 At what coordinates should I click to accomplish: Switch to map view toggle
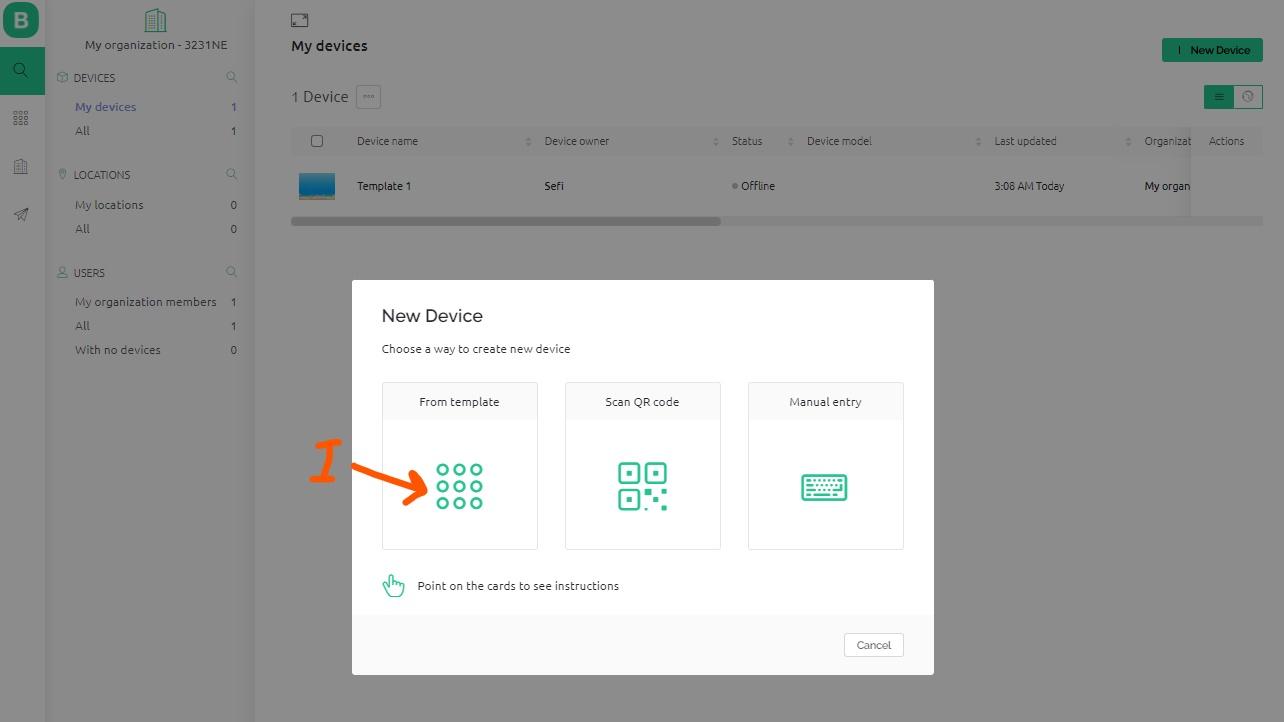click(x=1247, y=97)
